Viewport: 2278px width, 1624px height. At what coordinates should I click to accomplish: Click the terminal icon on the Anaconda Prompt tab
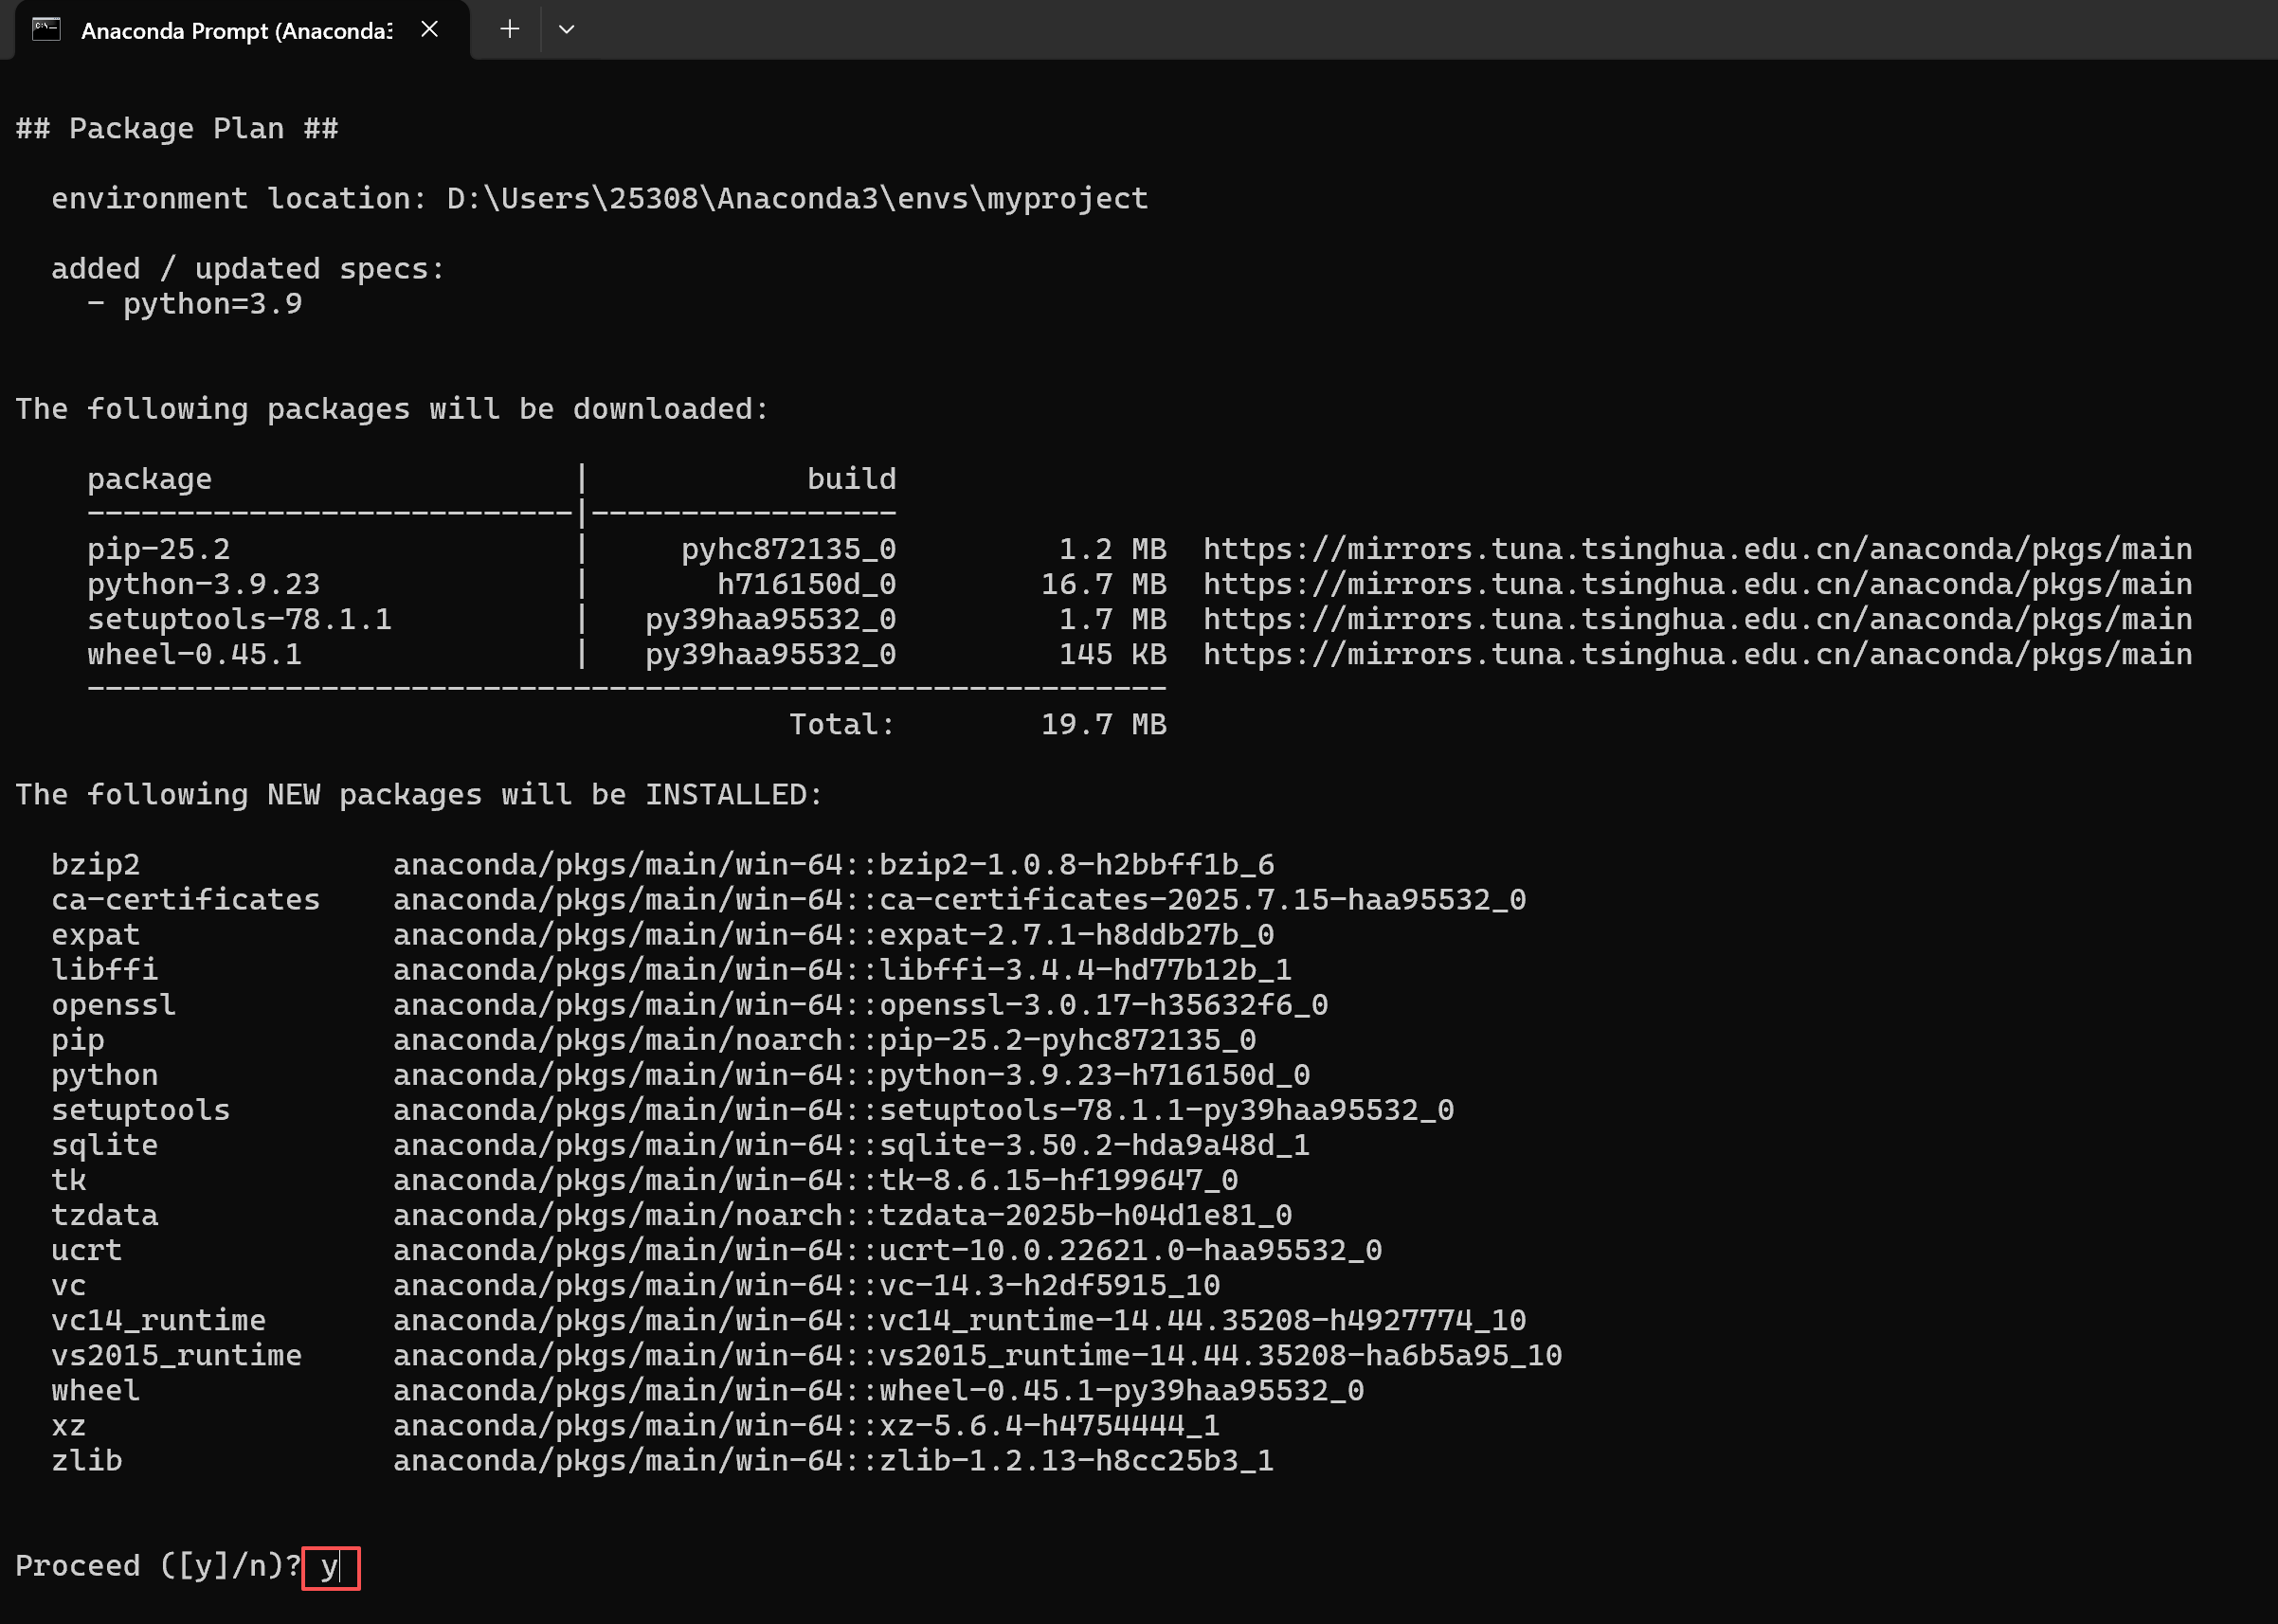click(46, 30)
